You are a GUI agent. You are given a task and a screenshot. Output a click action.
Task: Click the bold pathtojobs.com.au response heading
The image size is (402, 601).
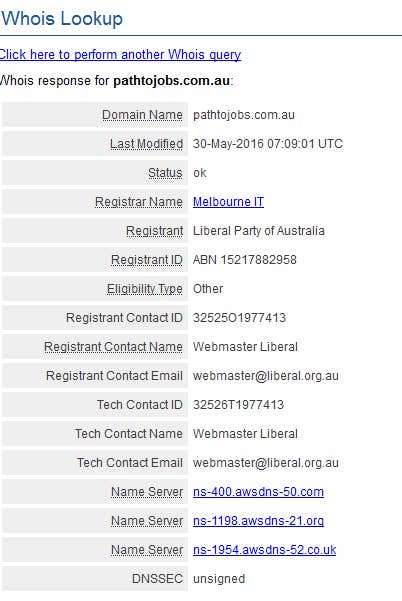click(171, 81)
